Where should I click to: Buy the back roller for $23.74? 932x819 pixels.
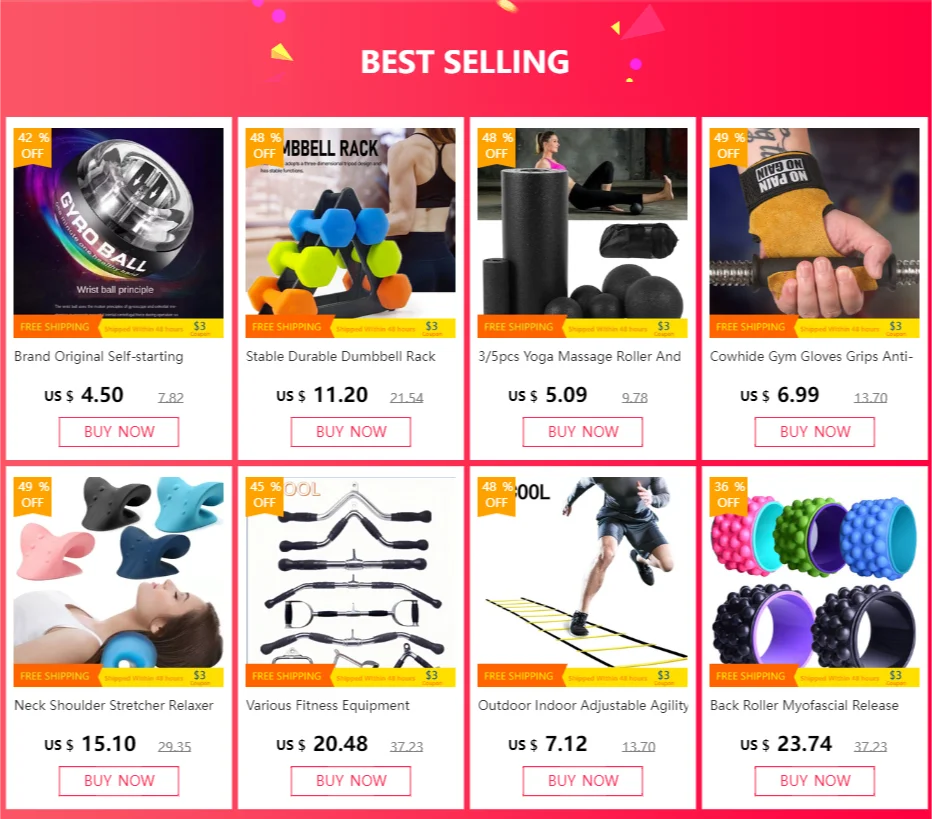815,781
